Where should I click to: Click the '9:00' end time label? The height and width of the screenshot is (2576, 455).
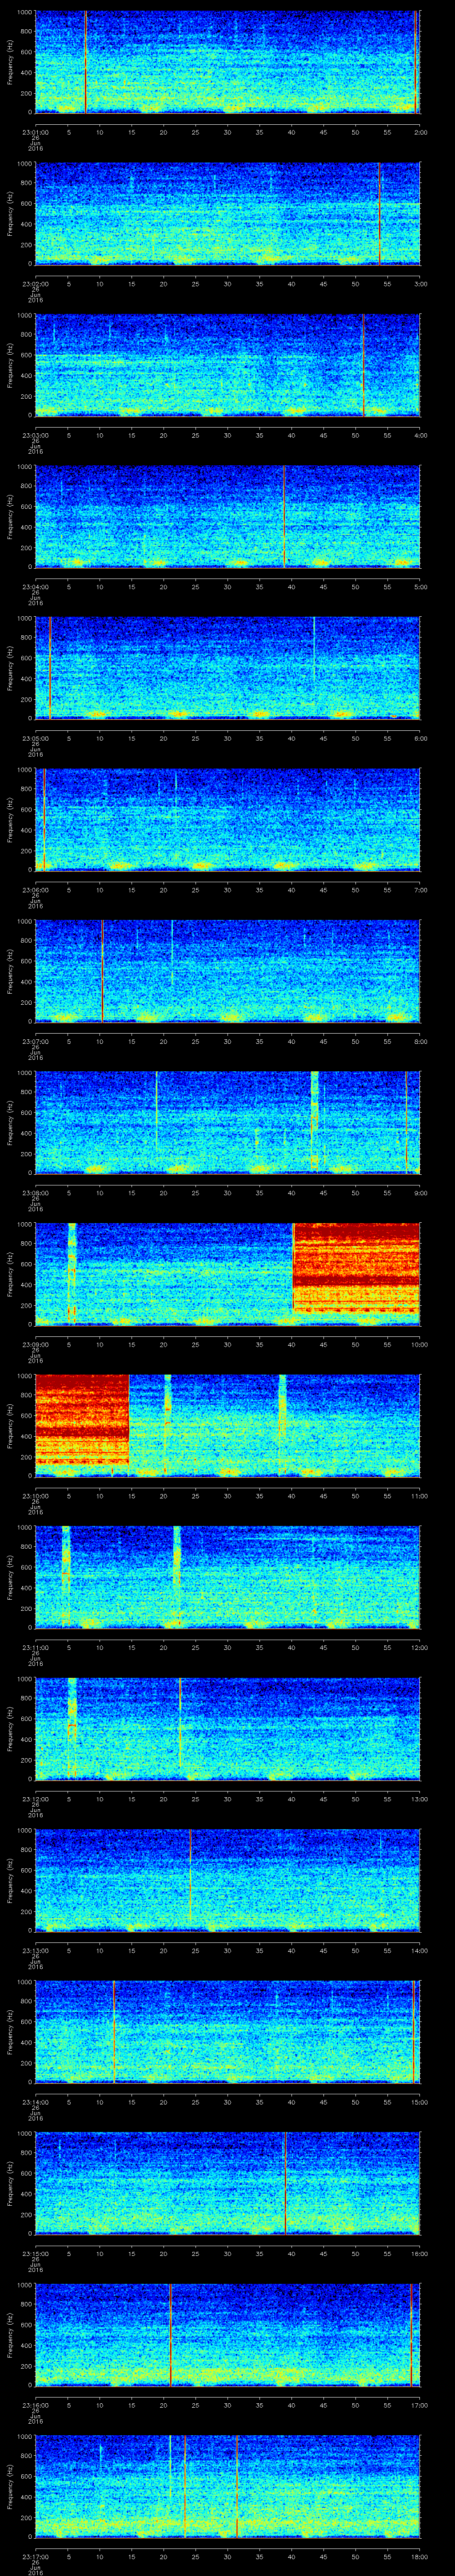pos(420,1193)
